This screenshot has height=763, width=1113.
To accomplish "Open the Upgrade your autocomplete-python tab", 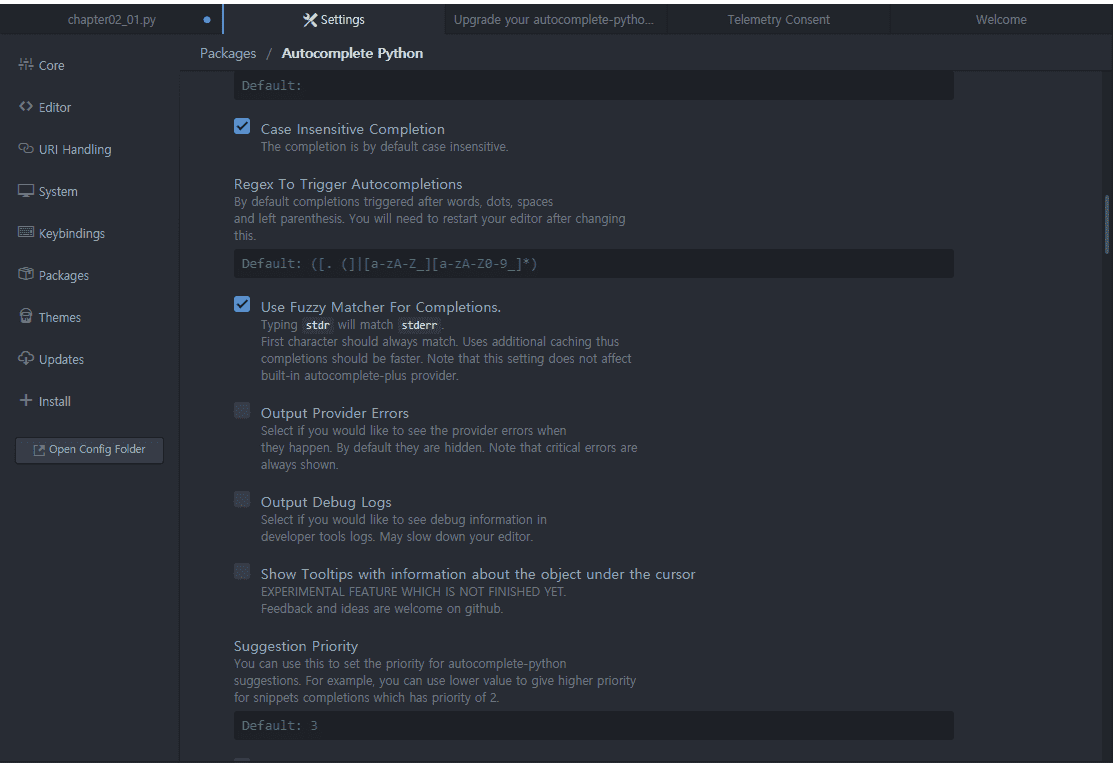I will (x=555, y=20).
